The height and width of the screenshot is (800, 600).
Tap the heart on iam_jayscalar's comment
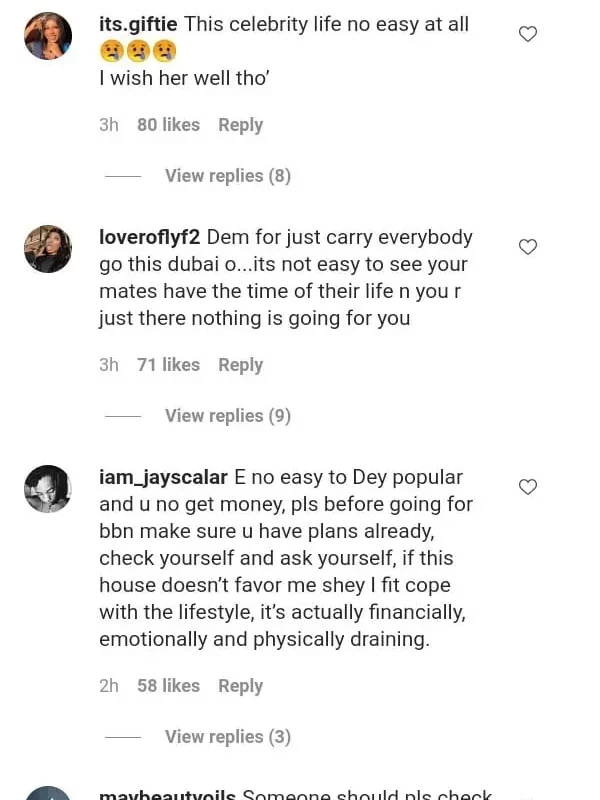pyautogui.click(x=528, y=487)
